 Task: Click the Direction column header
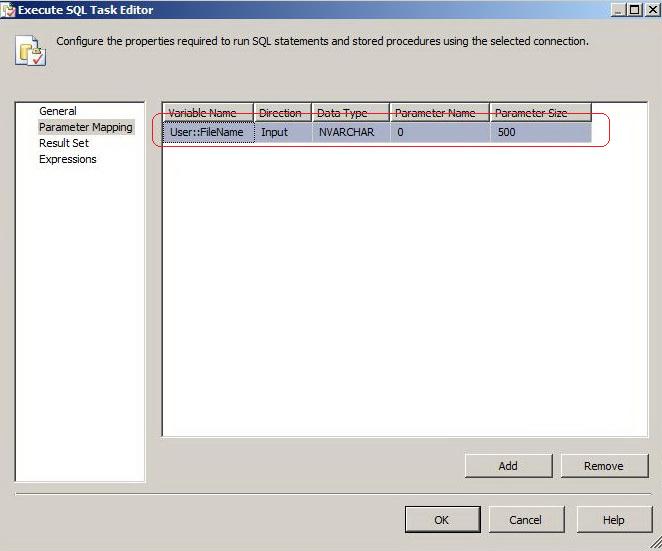(282, 113)
